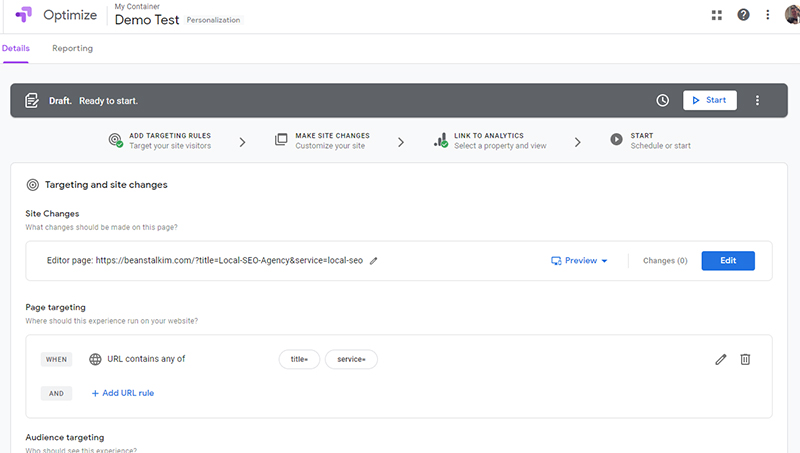
Task: Click the Google Optimize logo icon
Action: (x=23, y=15)
